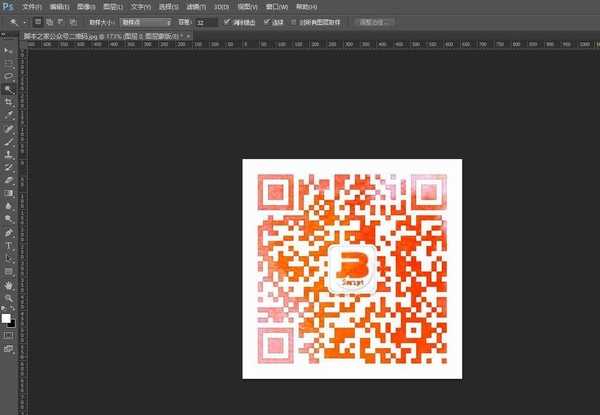
Task: Select the Brush tool
Action: point(8,142)
